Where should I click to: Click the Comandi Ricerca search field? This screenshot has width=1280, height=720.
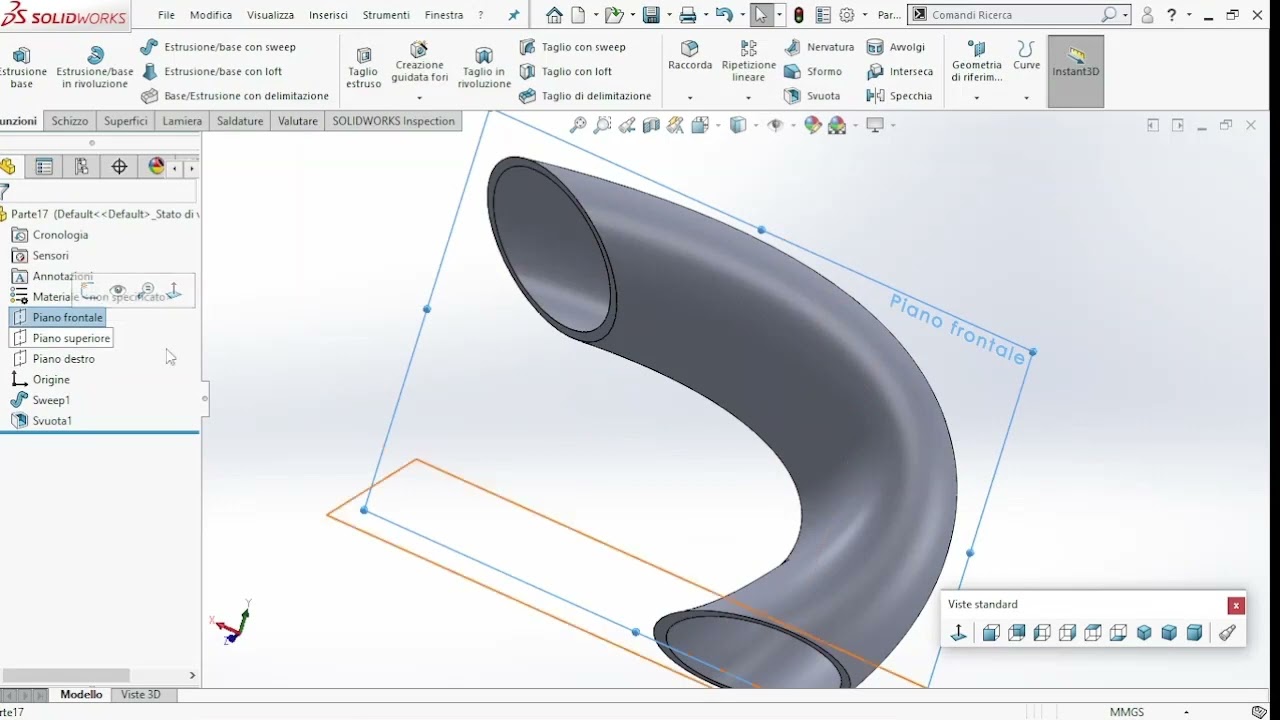(1019, 15)
